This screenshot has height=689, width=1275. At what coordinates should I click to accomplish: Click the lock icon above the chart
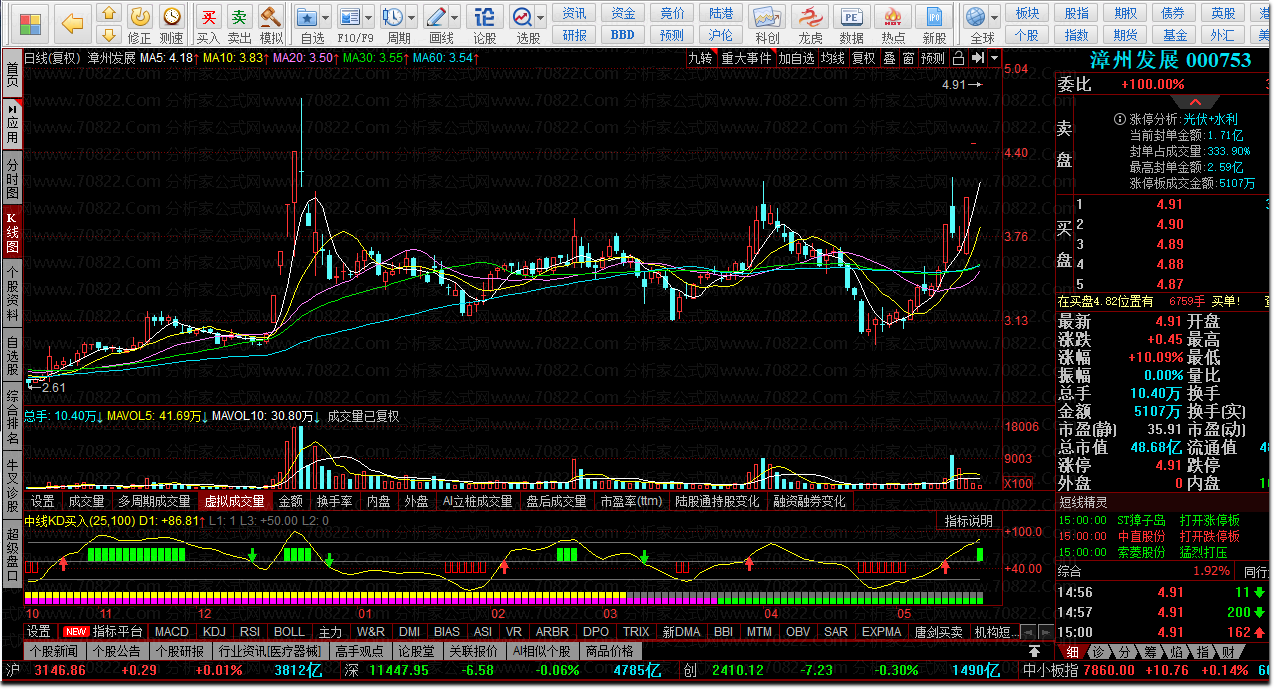pyautogui.click(x=959, y=58)
